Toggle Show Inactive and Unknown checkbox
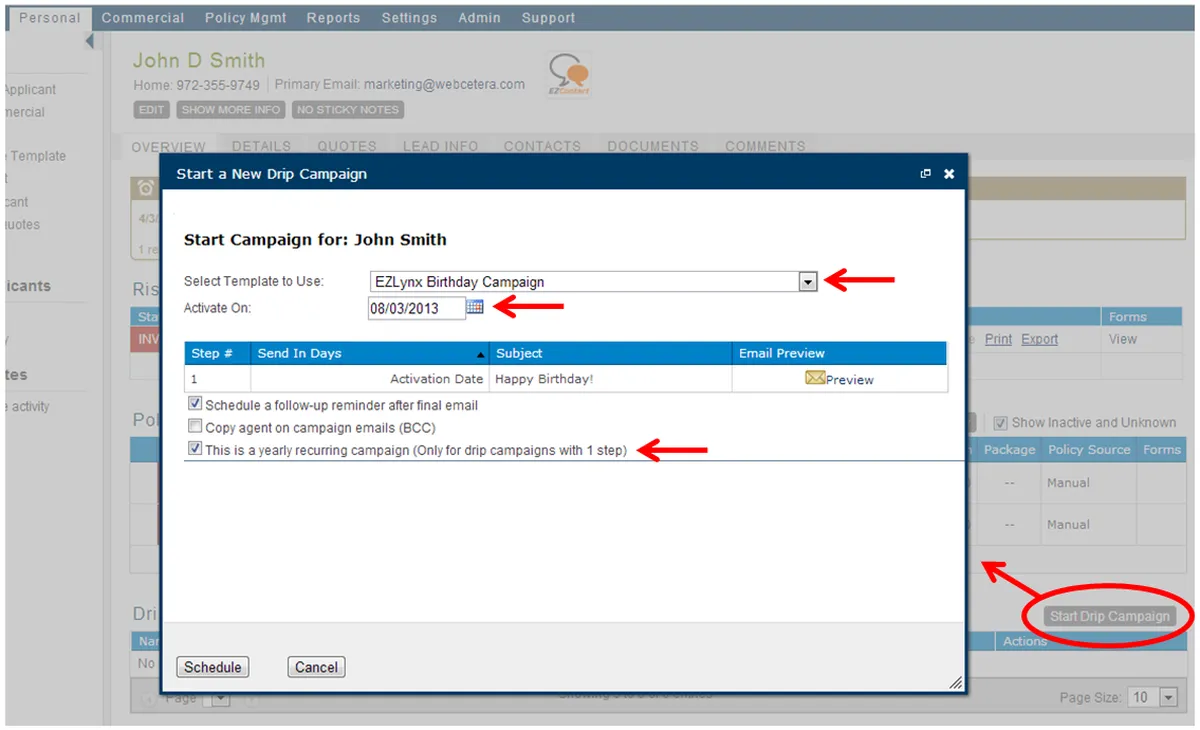 click(x=1001, y=423)
